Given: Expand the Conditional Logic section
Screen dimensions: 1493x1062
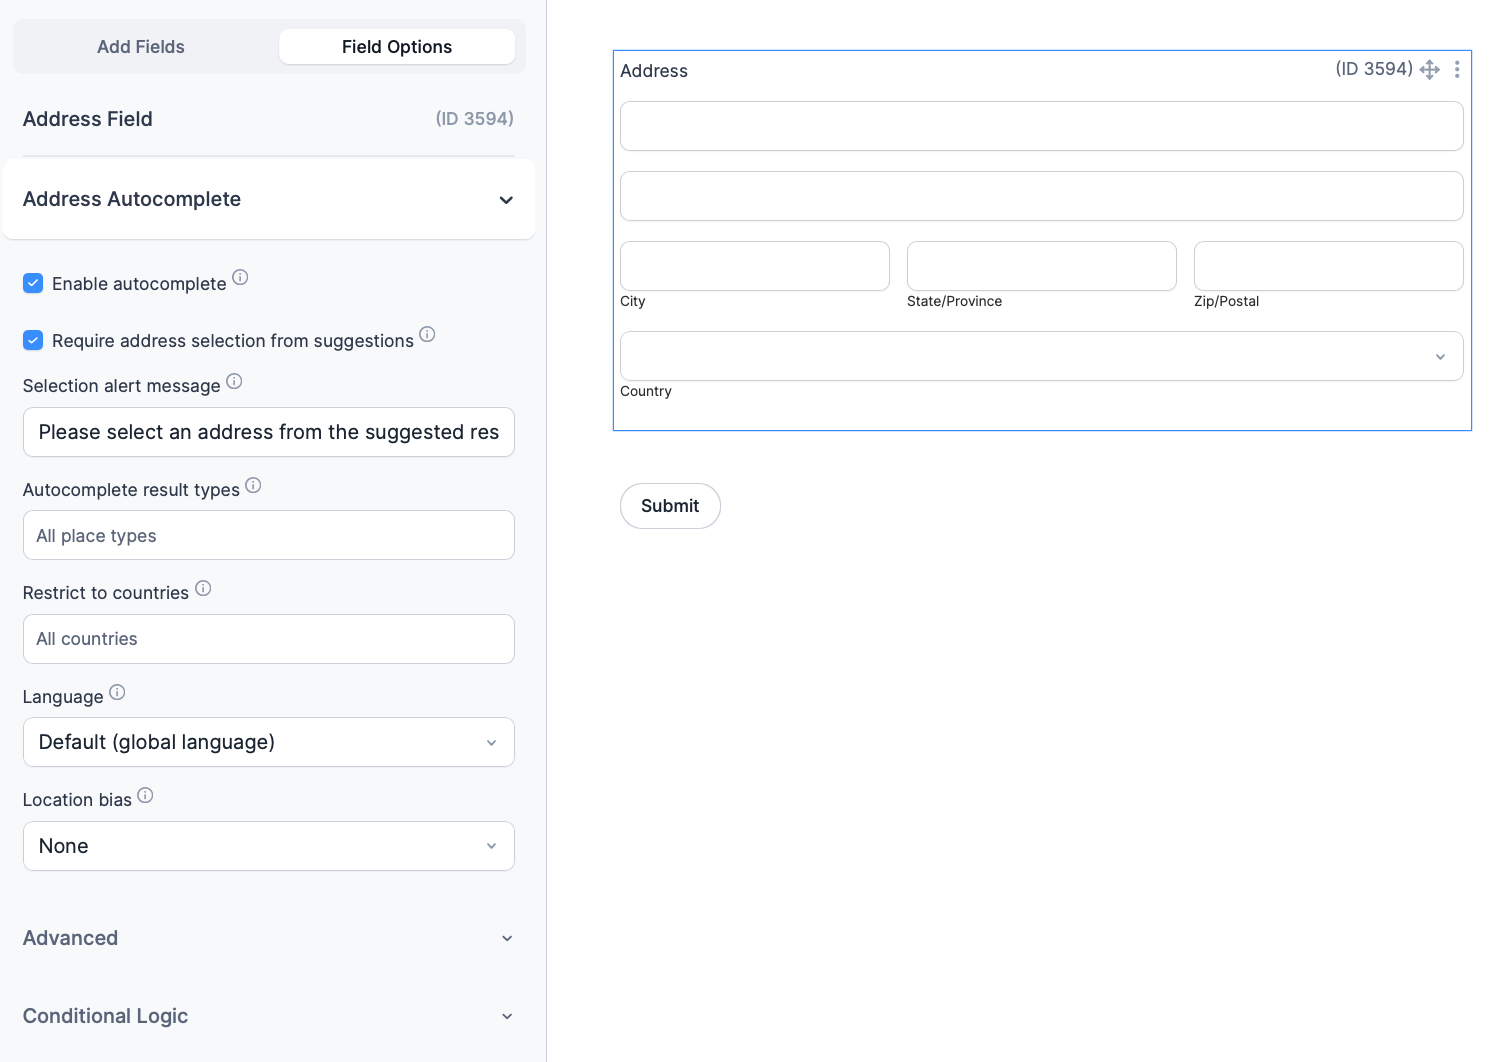Looking at the screenshot, I should [269, 1016].
